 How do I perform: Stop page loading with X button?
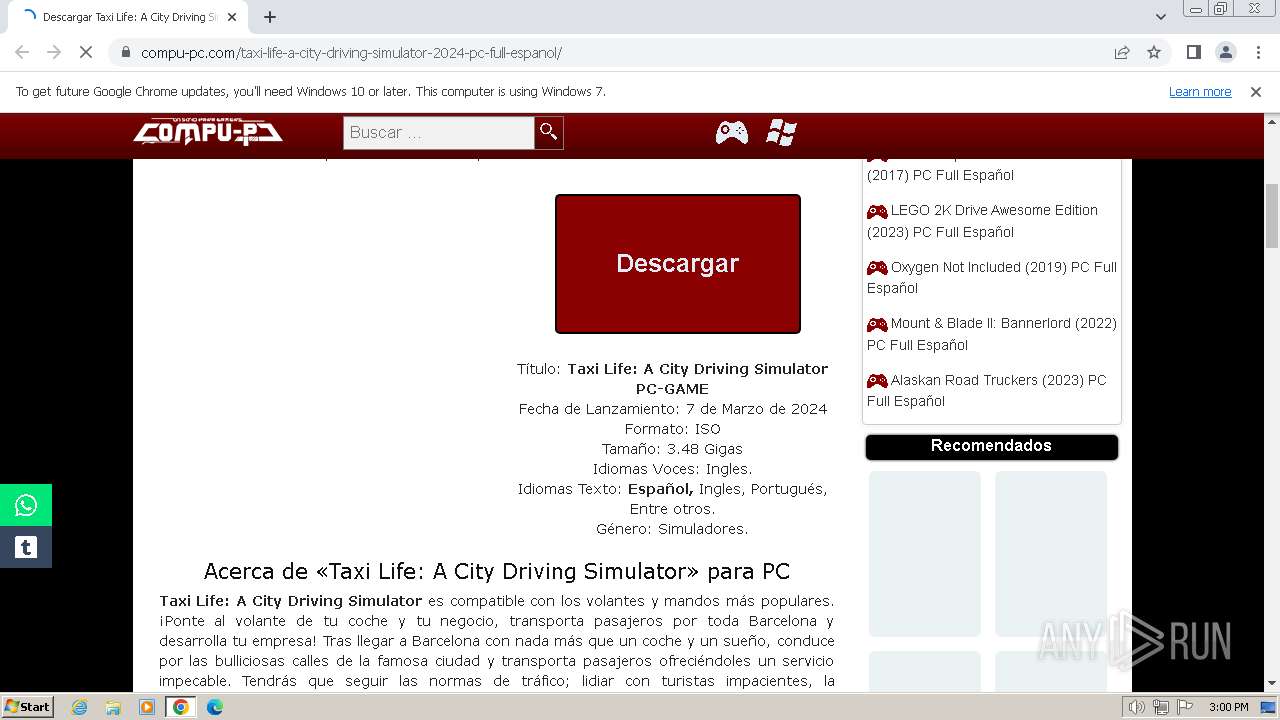click(x=86, y=52)
